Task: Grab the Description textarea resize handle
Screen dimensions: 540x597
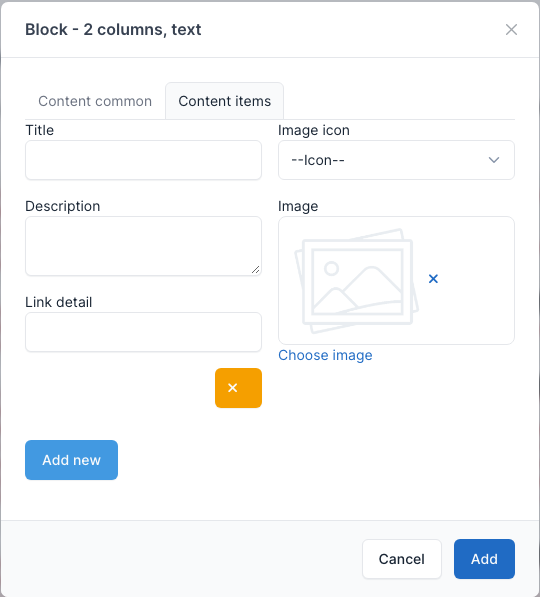Action: tap(256, 270)
